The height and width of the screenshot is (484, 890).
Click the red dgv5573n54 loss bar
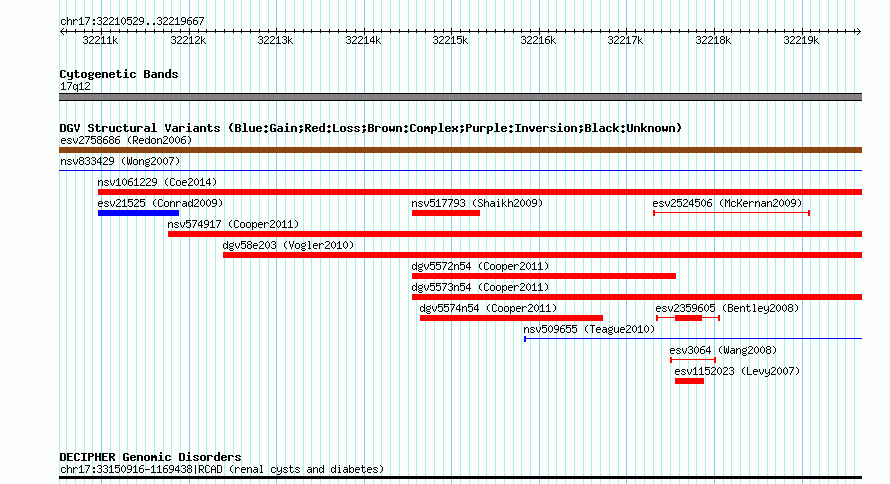coord(637,297)
